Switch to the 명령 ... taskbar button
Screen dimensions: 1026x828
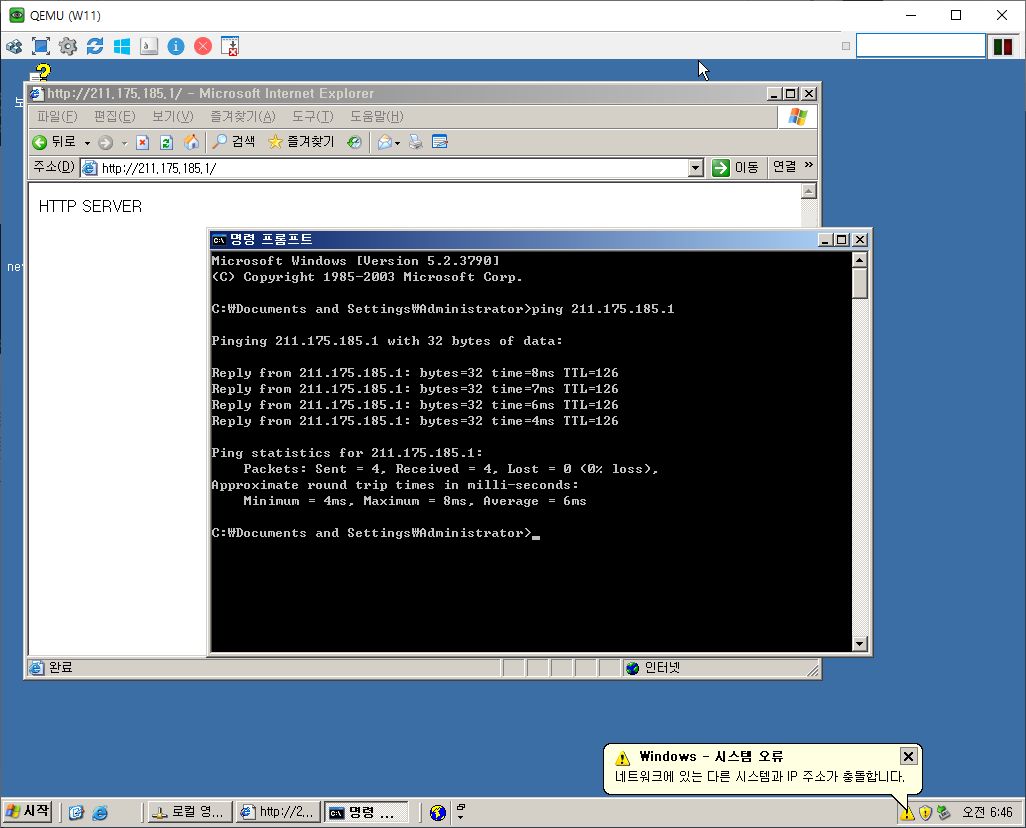pos(366,812)
